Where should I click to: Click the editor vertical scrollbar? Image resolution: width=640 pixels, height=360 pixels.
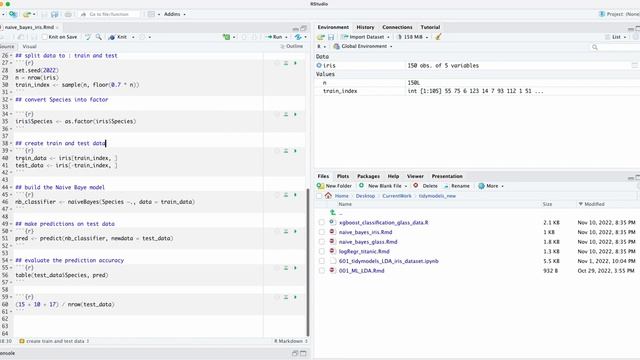[x=308, y=261]
